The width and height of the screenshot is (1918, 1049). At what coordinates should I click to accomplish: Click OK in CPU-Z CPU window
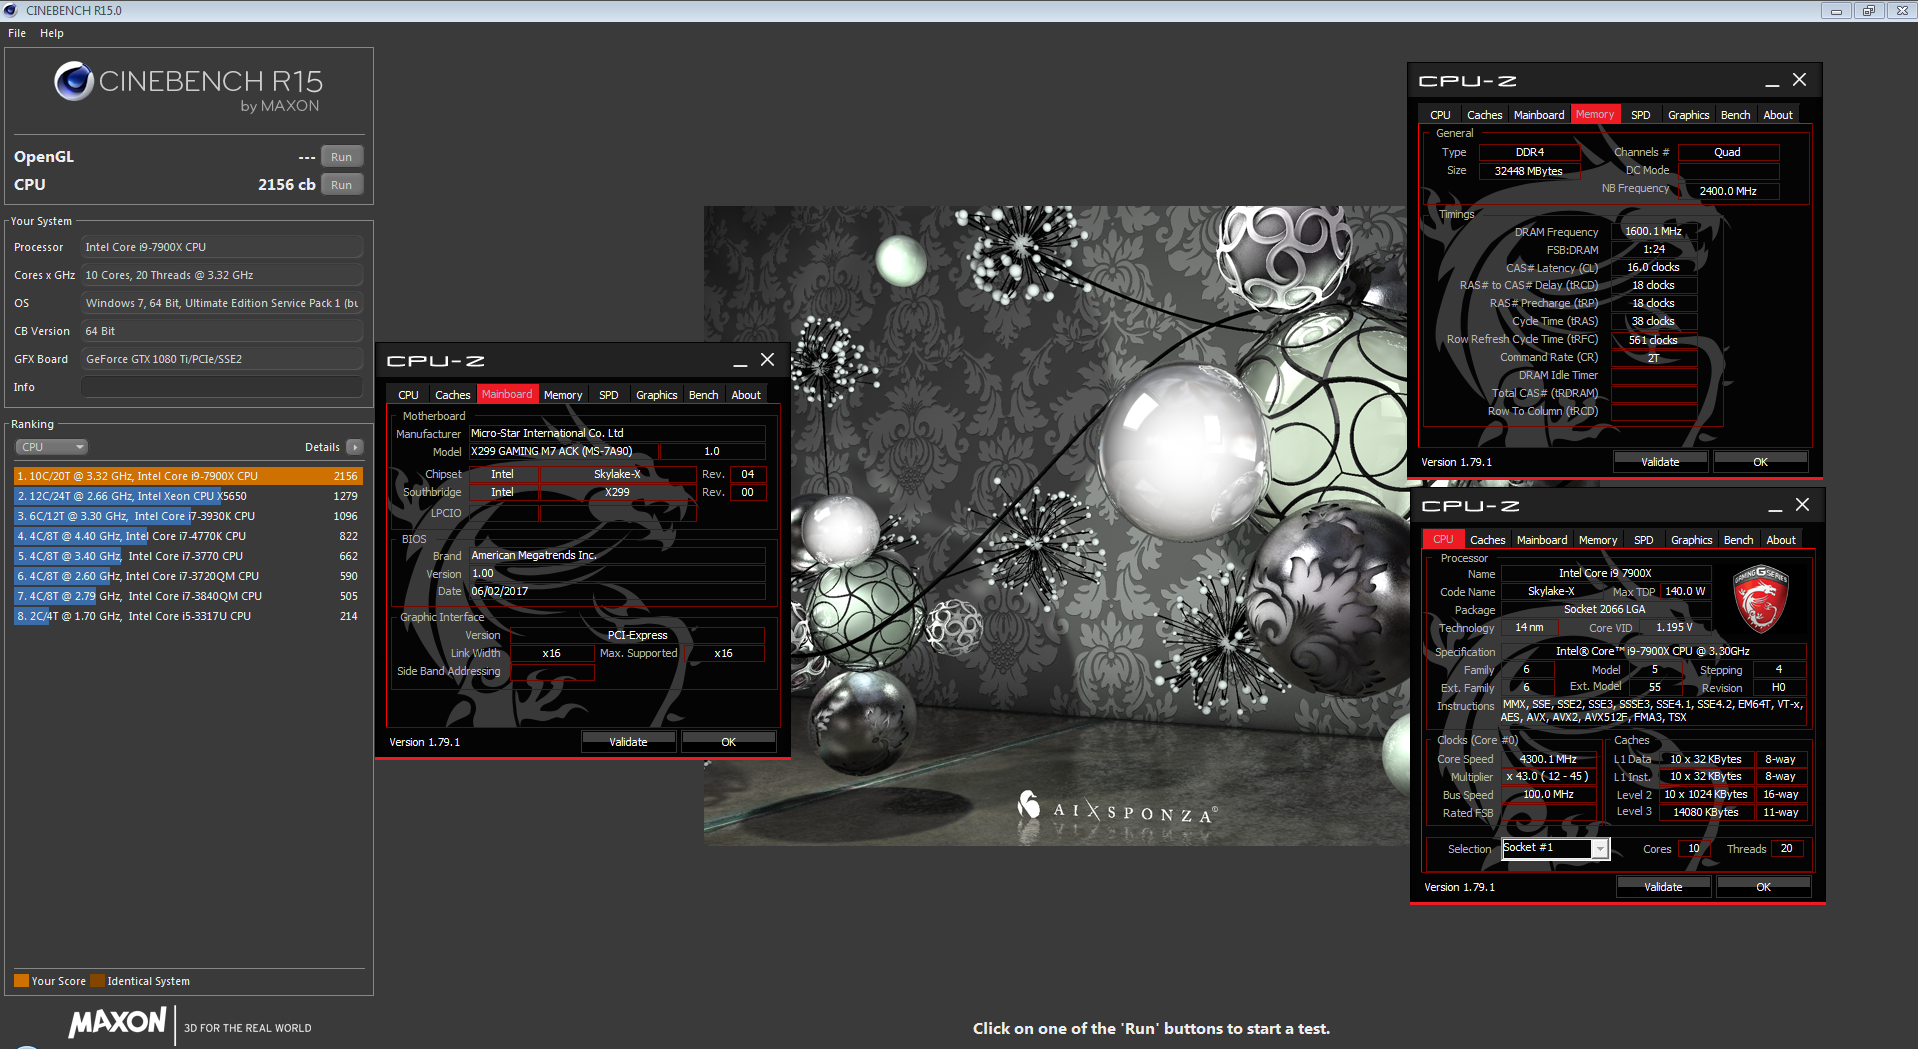pyautogui.click(x=1764, y=887)
